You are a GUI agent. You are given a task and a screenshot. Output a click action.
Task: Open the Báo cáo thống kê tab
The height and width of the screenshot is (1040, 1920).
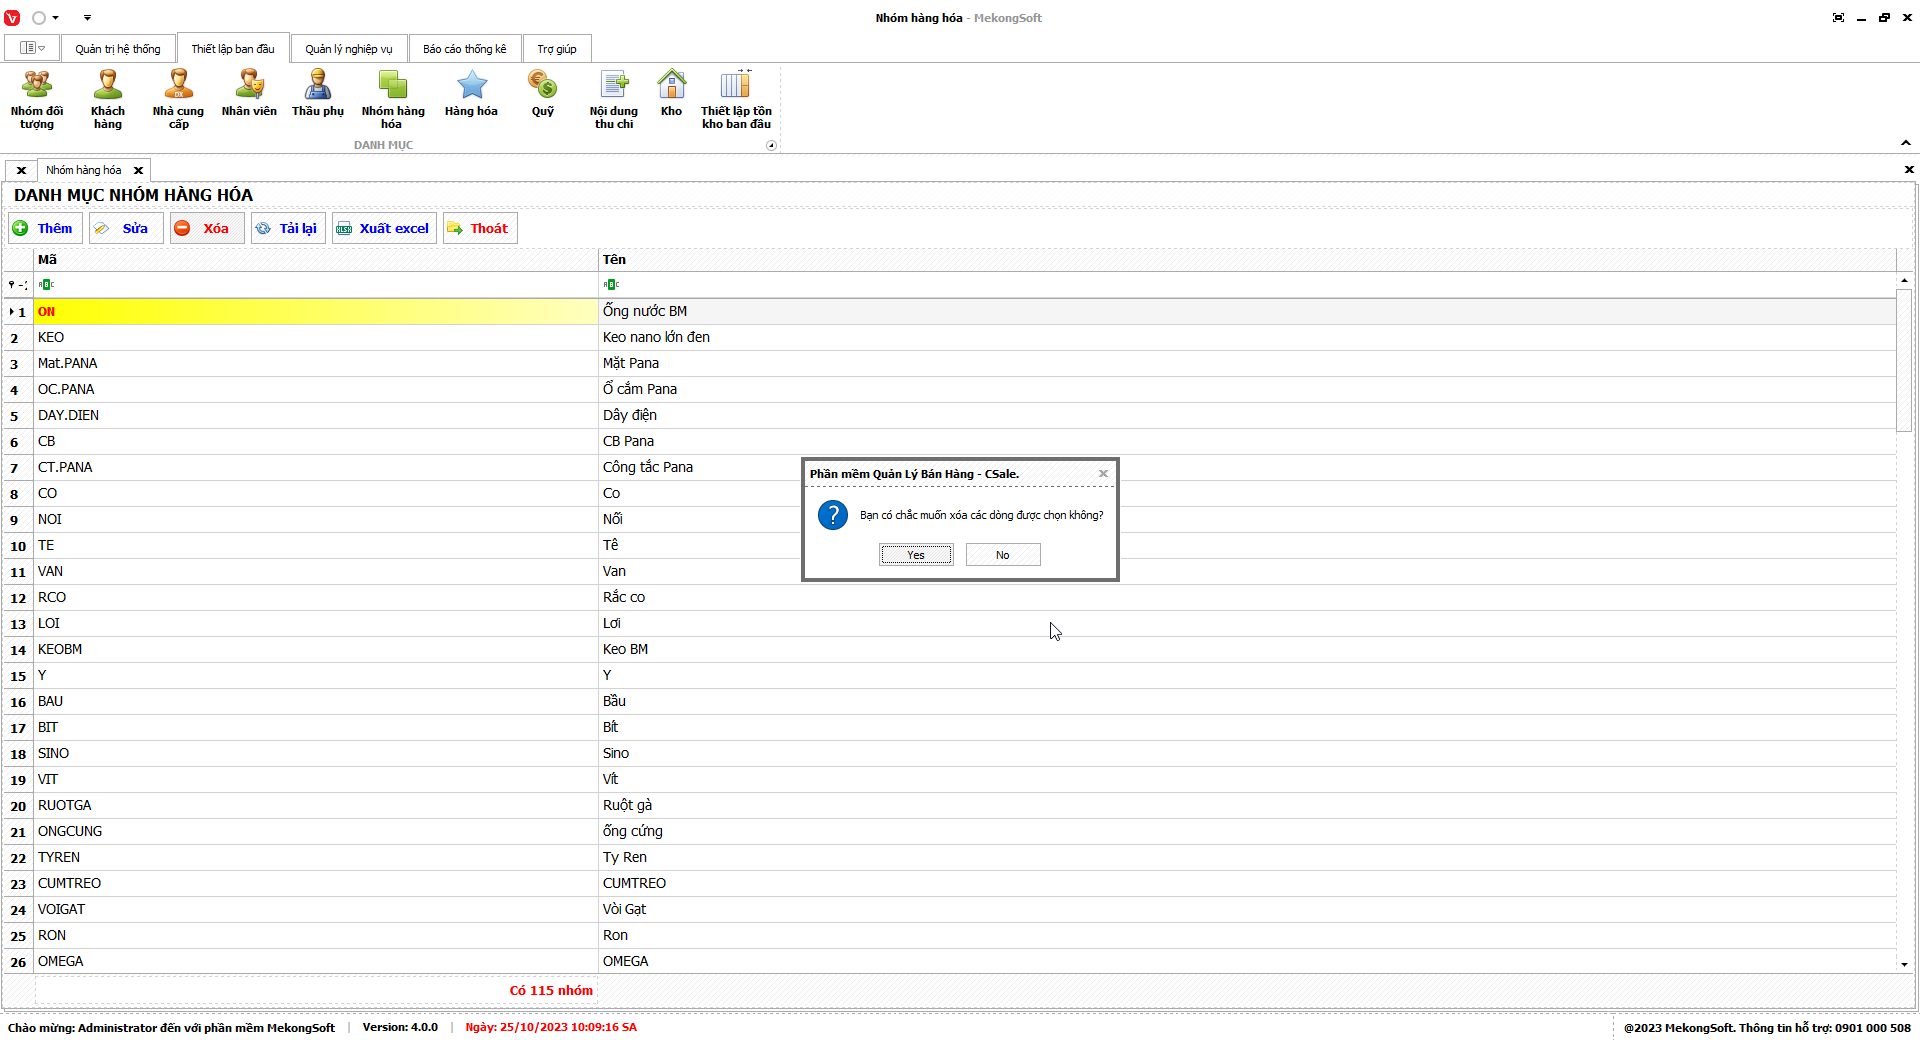(x=464, y=49)
